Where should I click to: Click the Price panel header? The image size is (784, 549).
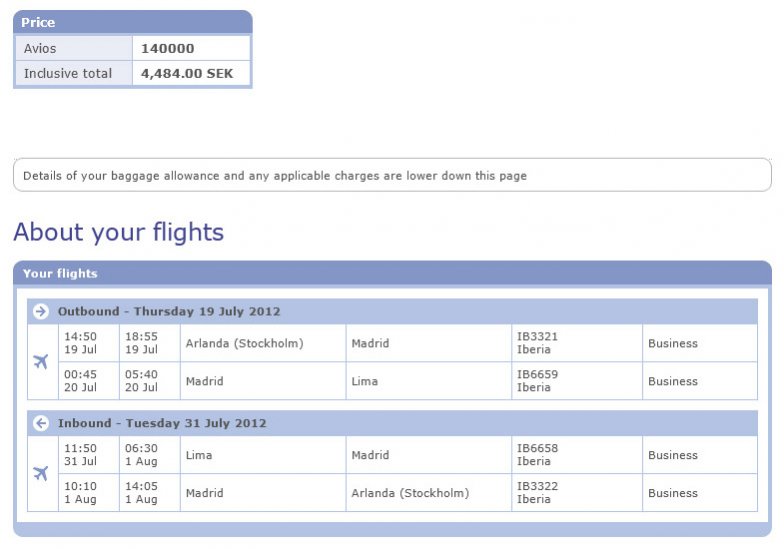click(x=38, y=22)
